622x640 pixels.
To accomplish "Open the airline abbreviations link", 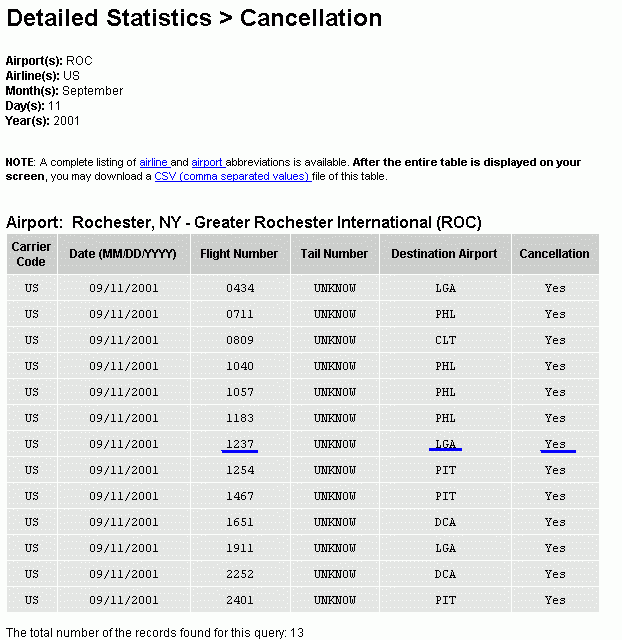I will point(154,162).
